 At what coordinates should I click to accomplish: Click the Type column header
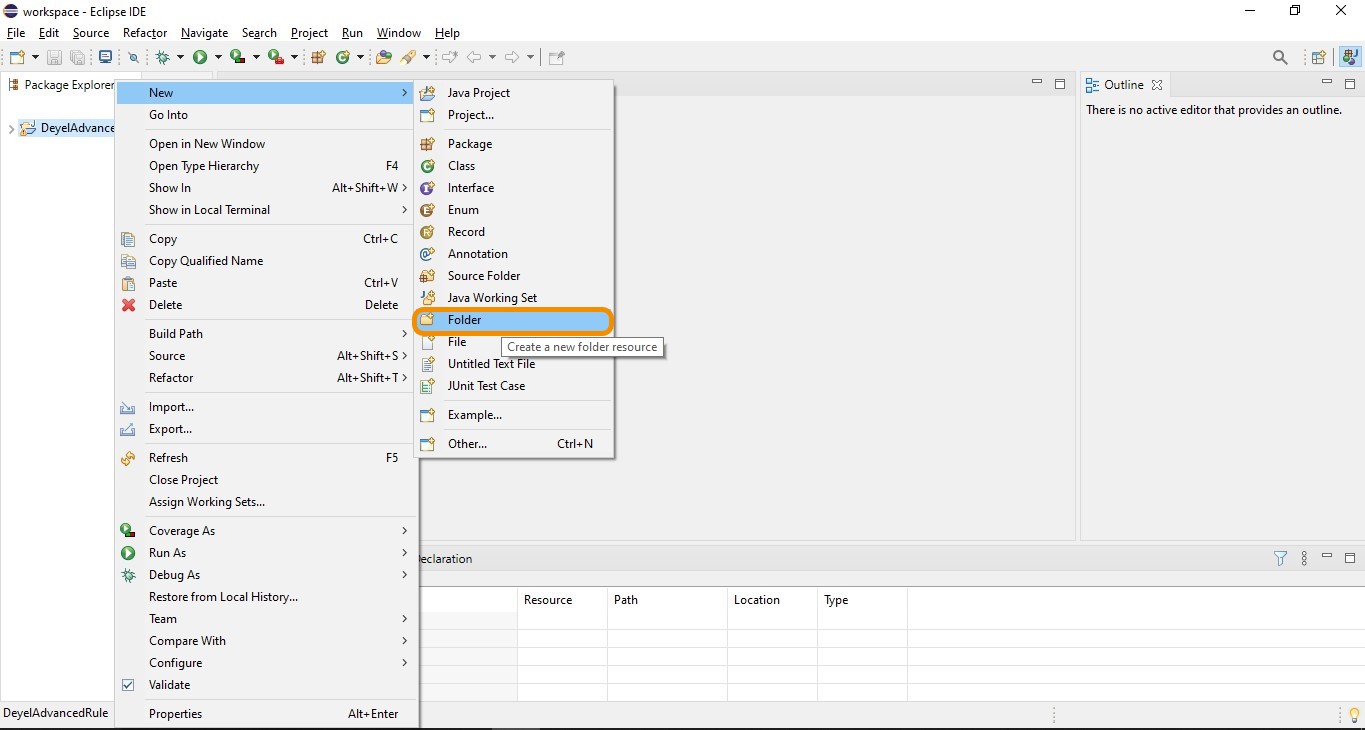pos(862,600)
